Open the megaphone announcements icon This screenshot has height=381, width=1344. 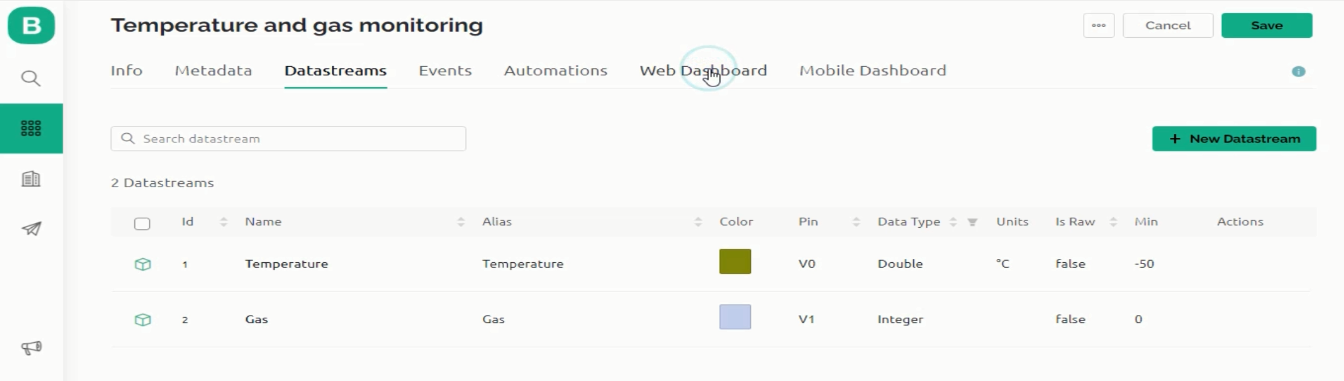(31, 348)
